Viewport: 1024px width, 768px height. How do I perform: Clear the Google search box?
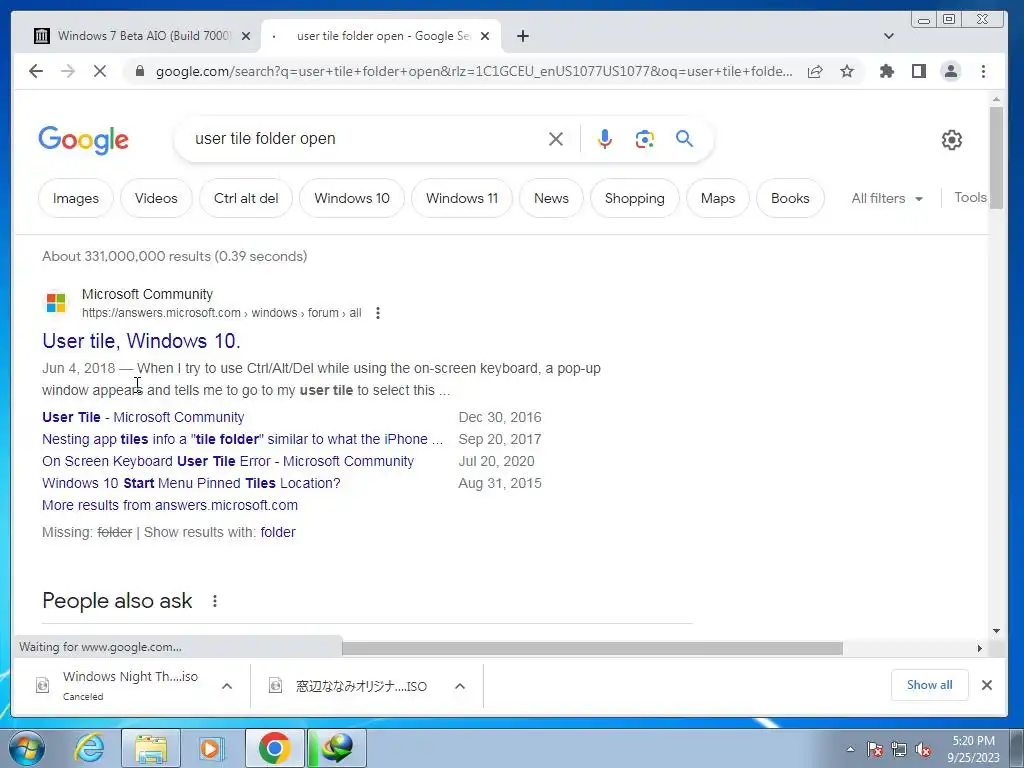pyautogui.click(x=556, y=138)
